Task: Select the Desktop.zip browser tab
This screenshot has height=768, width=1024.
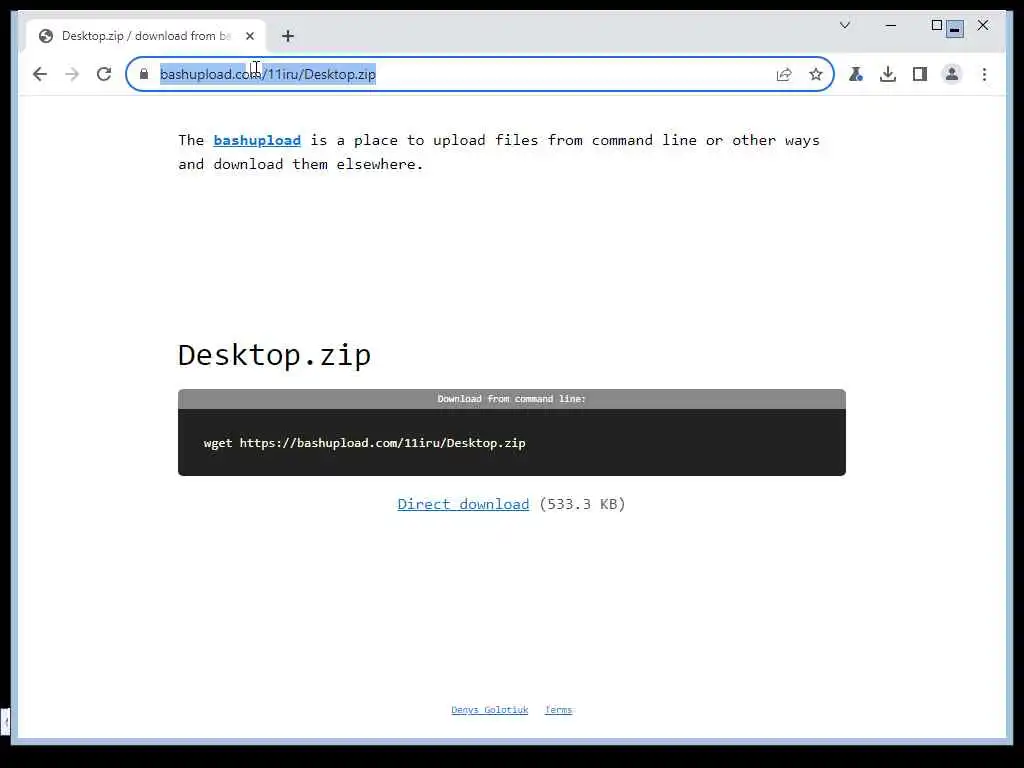Action: click(145, 36)
